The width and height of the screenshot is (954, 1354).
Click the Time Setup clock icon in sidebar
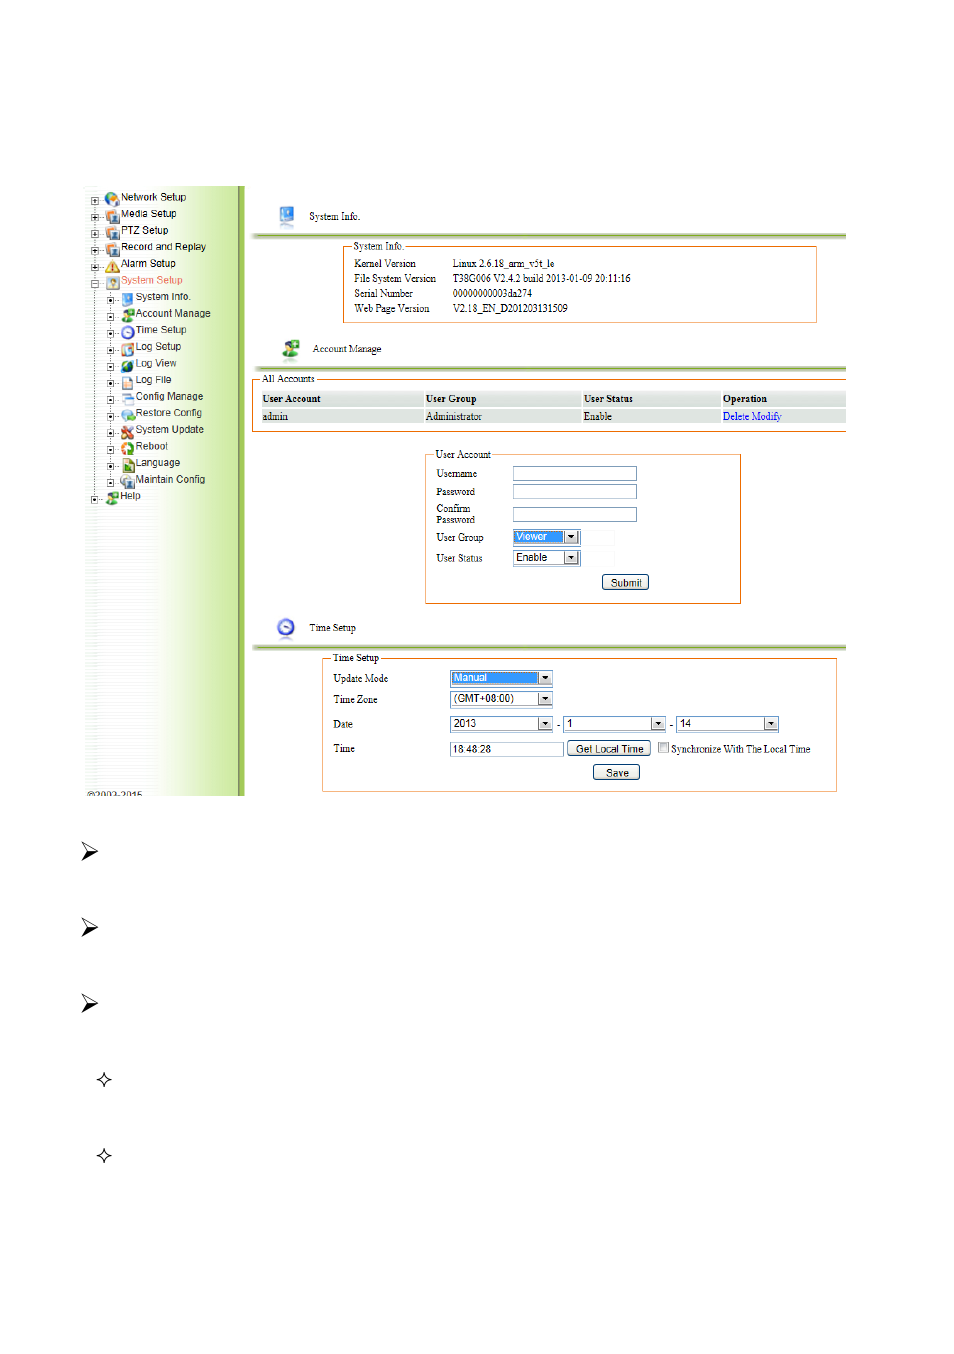click(127, 332)
